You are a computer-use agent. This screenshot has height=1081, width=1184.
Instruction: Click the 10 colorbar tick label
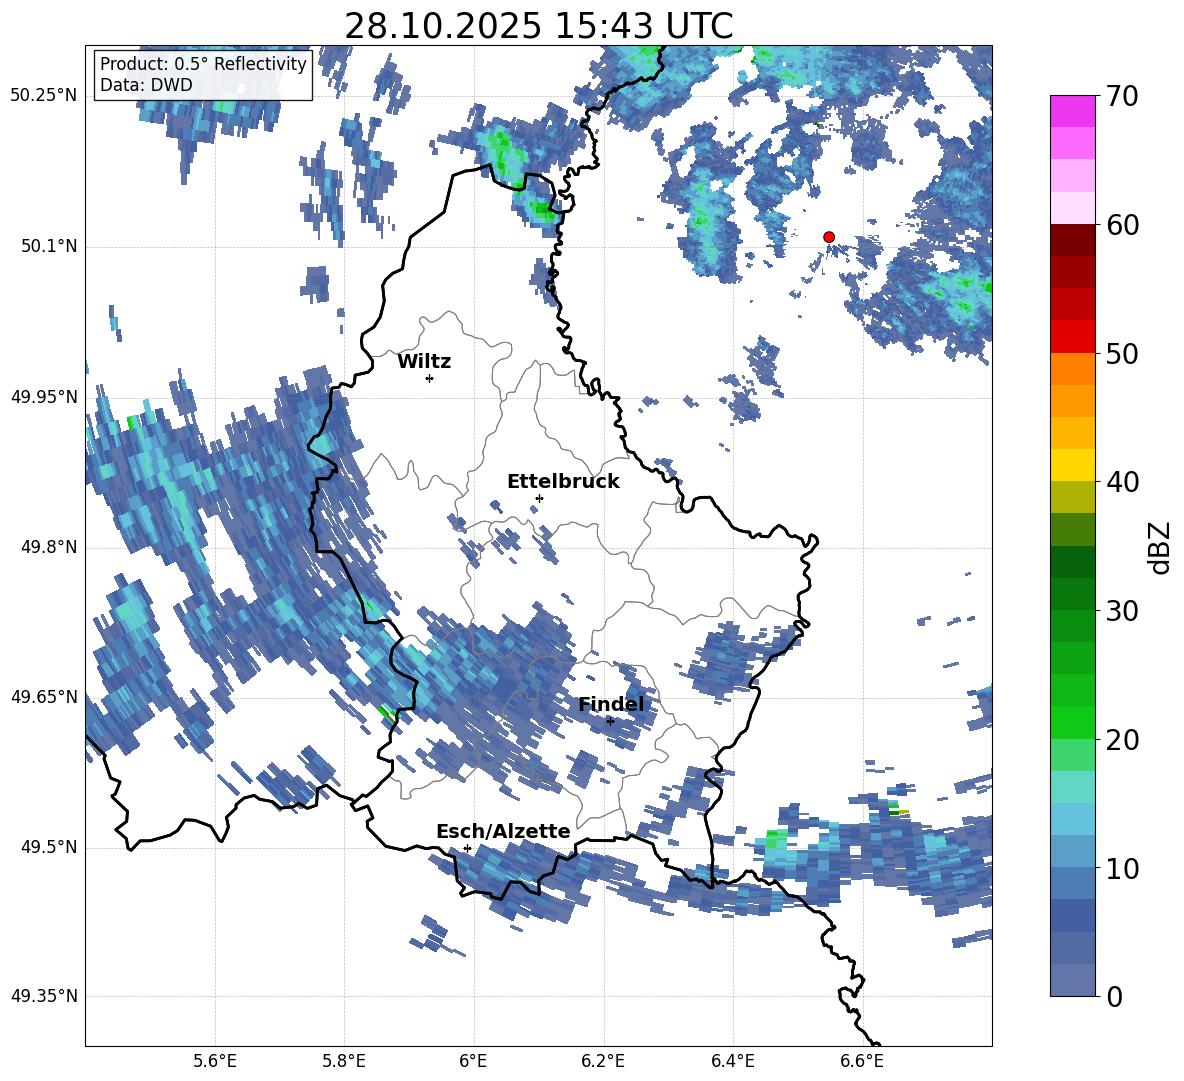pyautogui.click(x=1122, y=868)
